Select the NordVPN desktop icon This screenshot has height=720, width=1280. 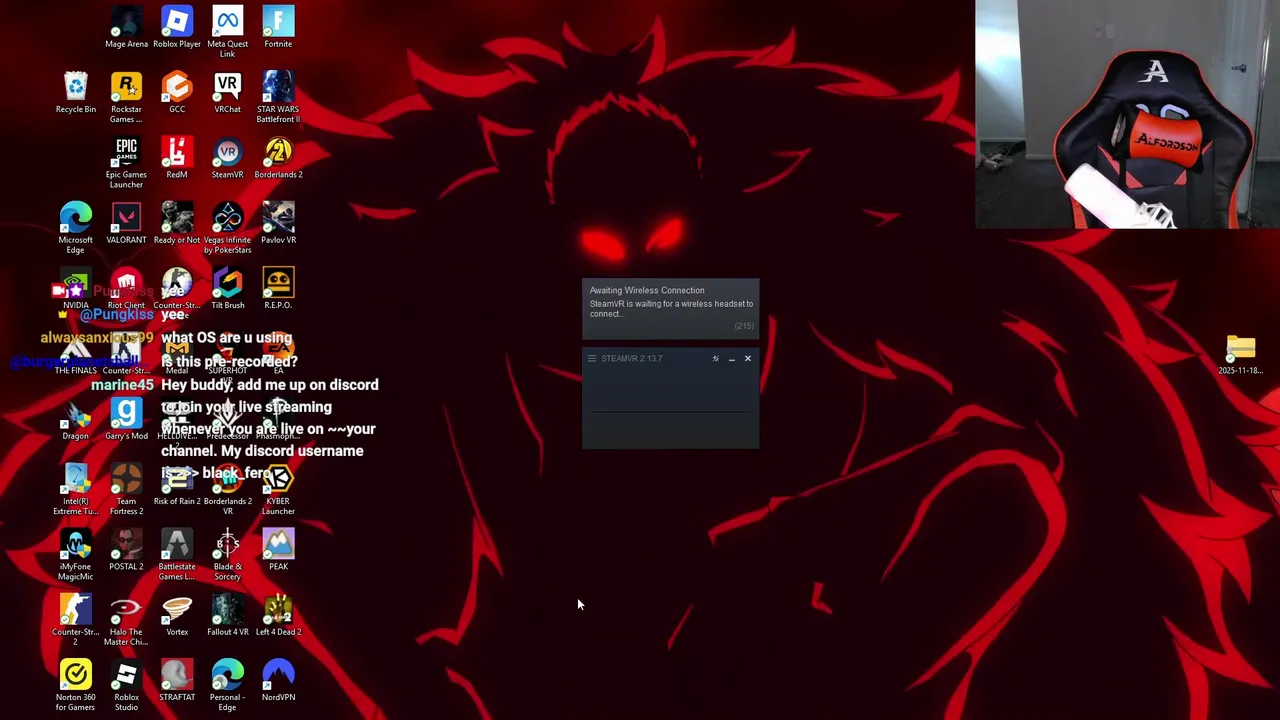[x=278, y=680]
